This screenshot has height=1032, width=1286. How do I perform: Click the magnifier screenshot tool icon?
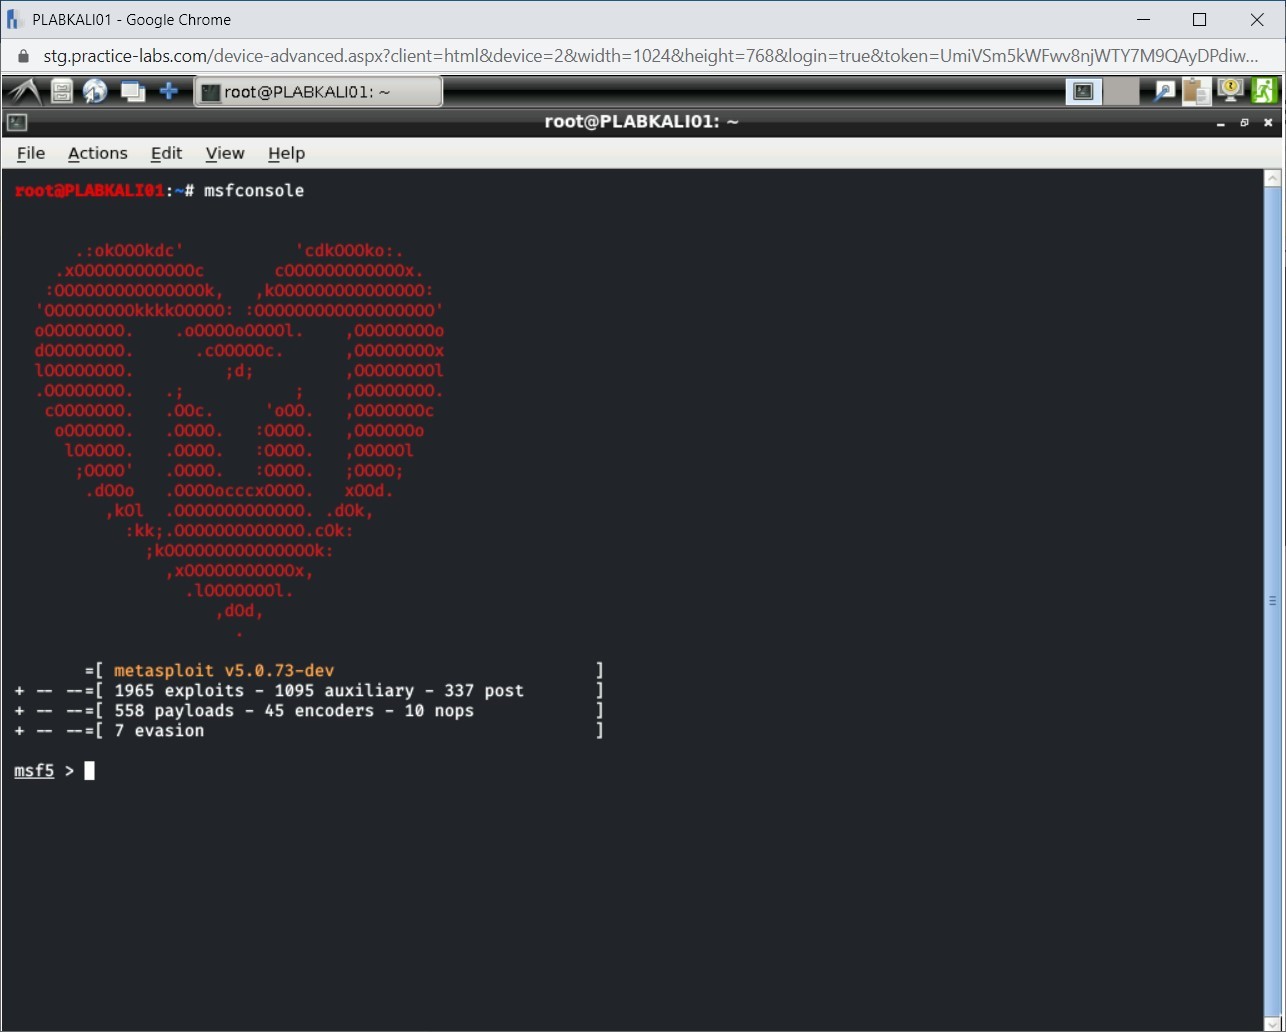pos(1163,91)
